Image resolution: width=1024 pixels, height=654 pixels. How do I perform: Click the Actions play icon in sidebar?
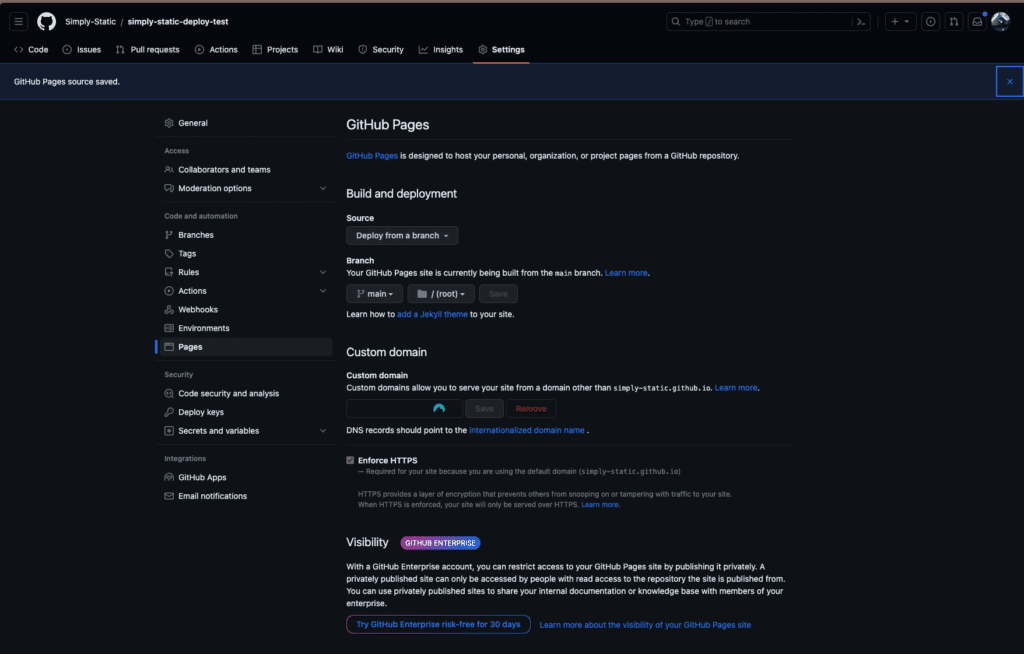169,291
